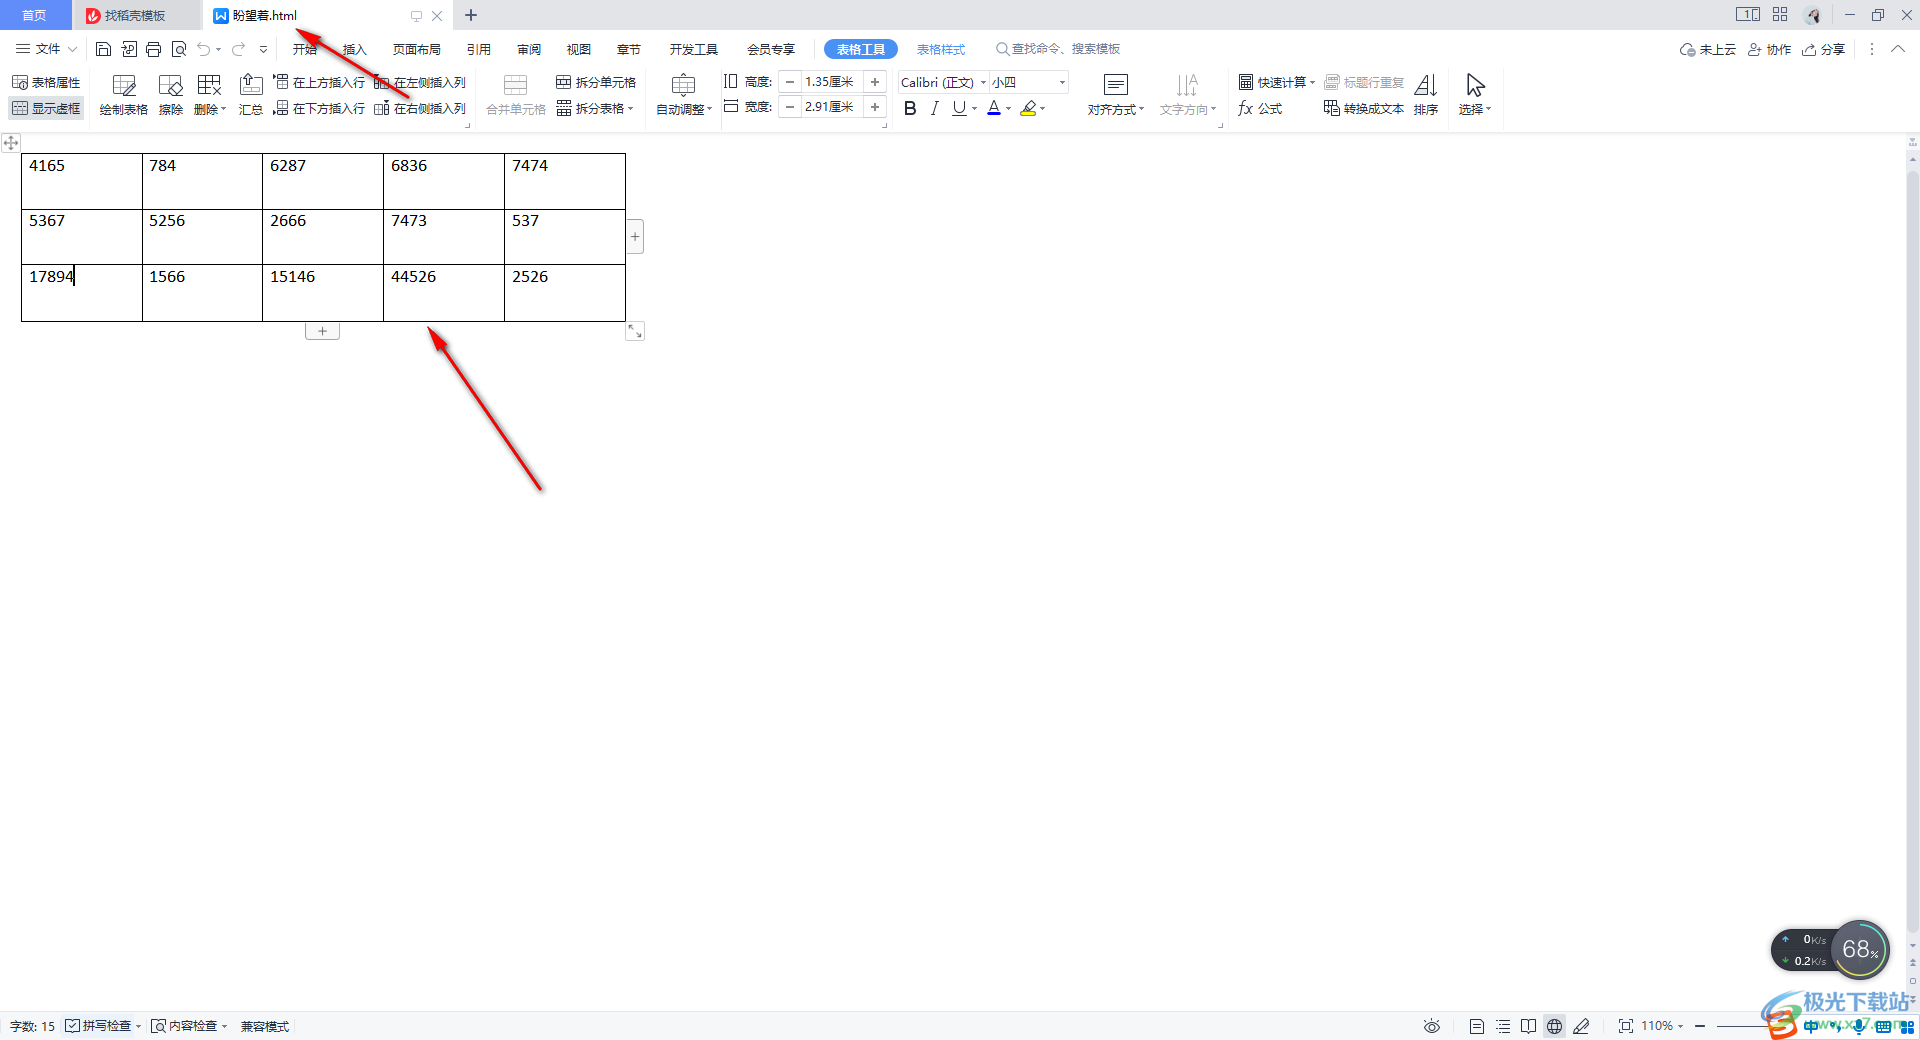Open the Select (选择) dropdown
Image resolution: width=1920 pixels, height=1040 pixels.
[x=1475, y=96]
